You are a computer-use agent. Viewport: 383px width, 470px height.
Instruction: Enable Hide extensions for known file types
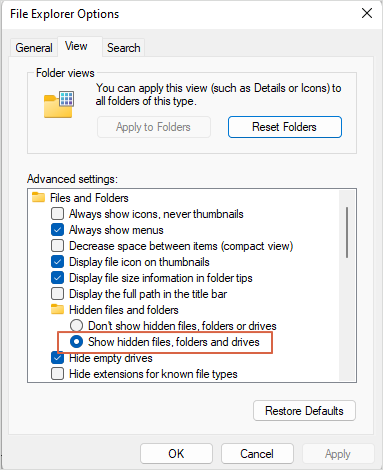pyautogui.click(x=57, y=374)
